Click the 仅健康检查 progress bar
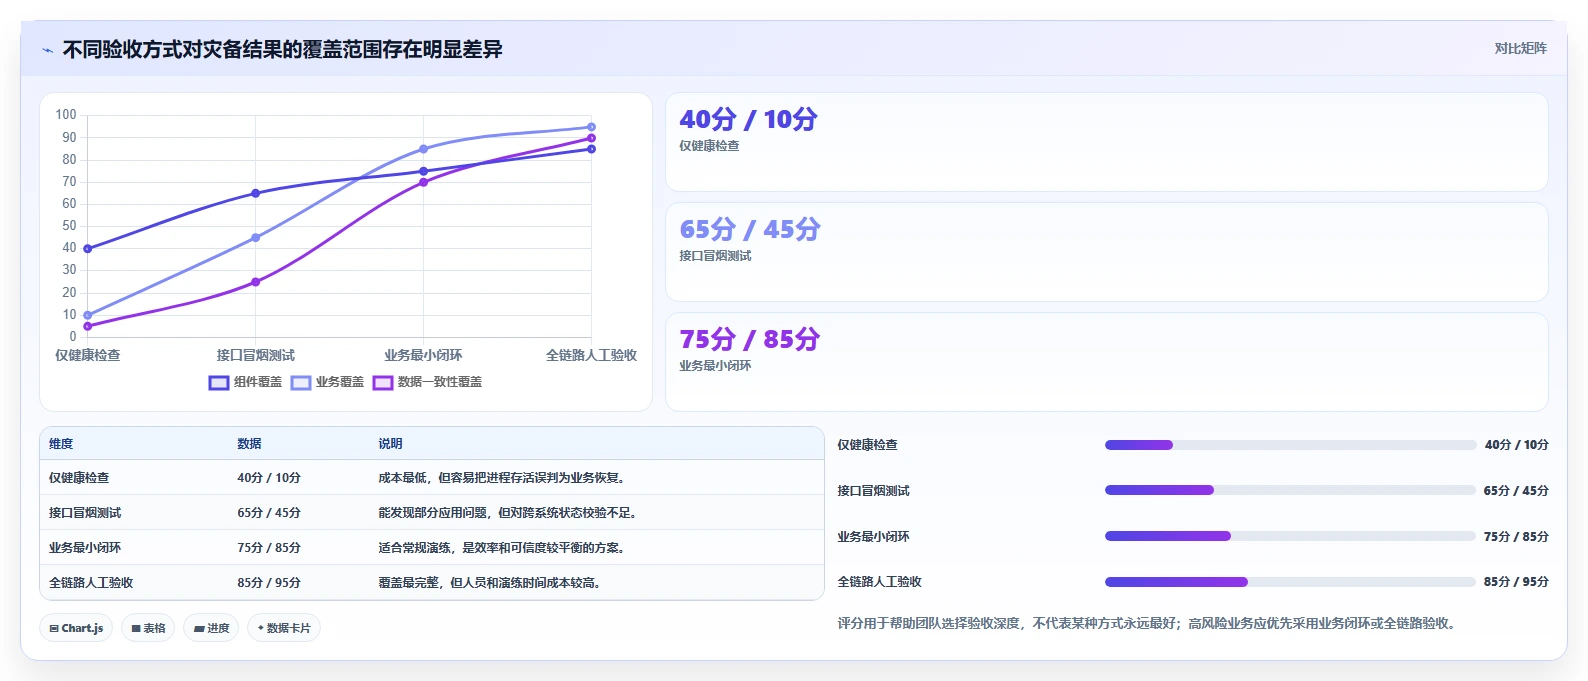Image resolution: width=1588 pixels, height=681 pixels. point(1290,445)
